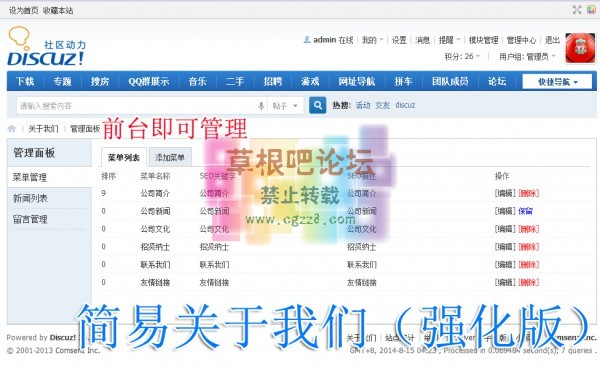Screen dimensions: 600x371
Task: Click the blue search magnifier button
Action: point(318,105)
